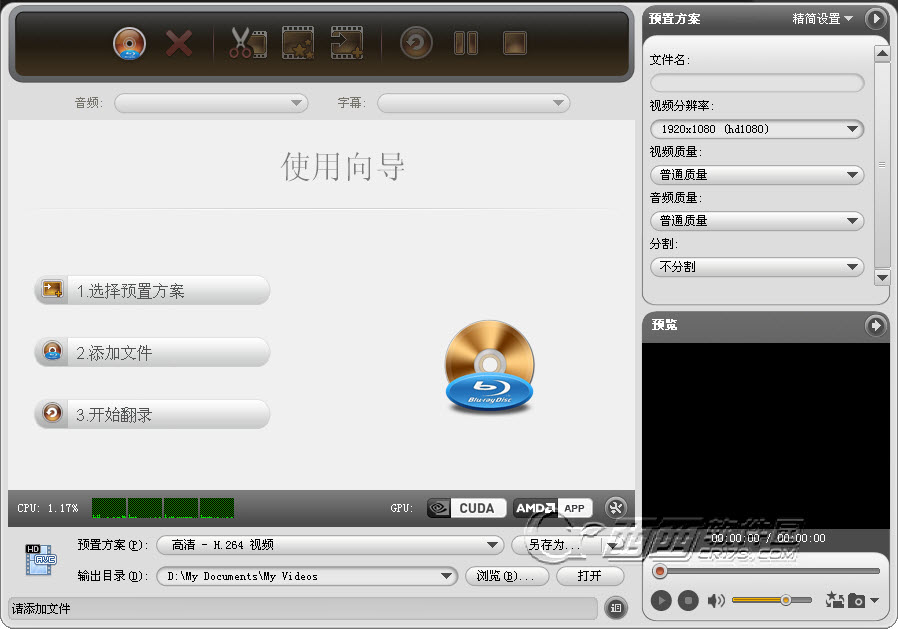
Task: Adjust the preview volume slider
Action: [772, 600]
